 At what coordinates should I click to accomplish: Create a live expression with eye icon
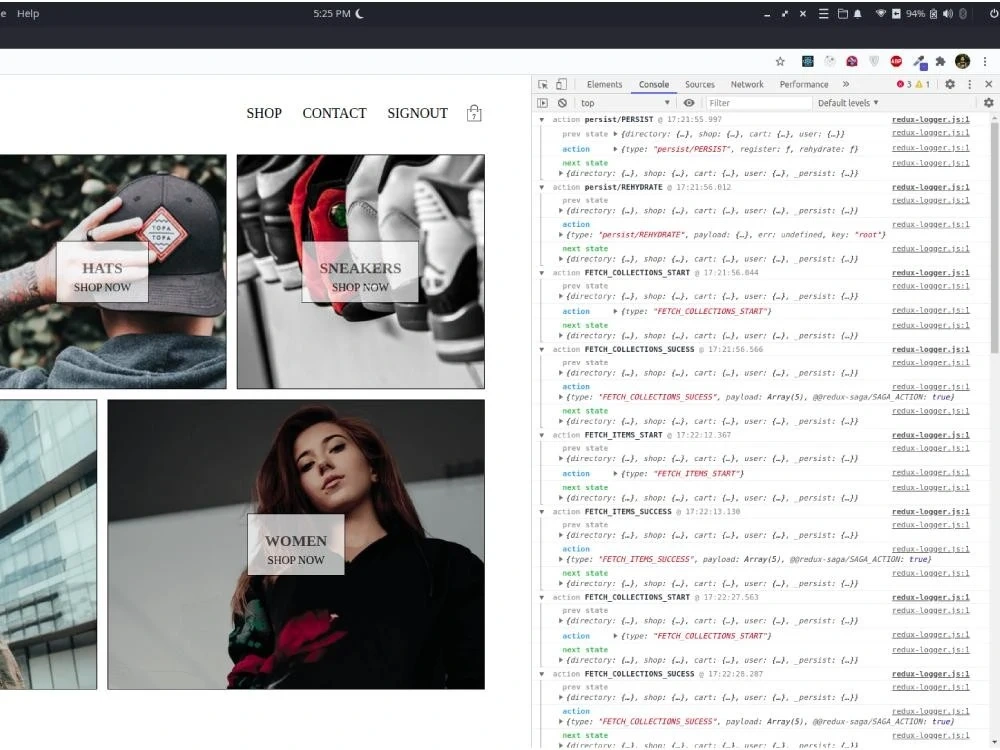(x=689, y=103)
